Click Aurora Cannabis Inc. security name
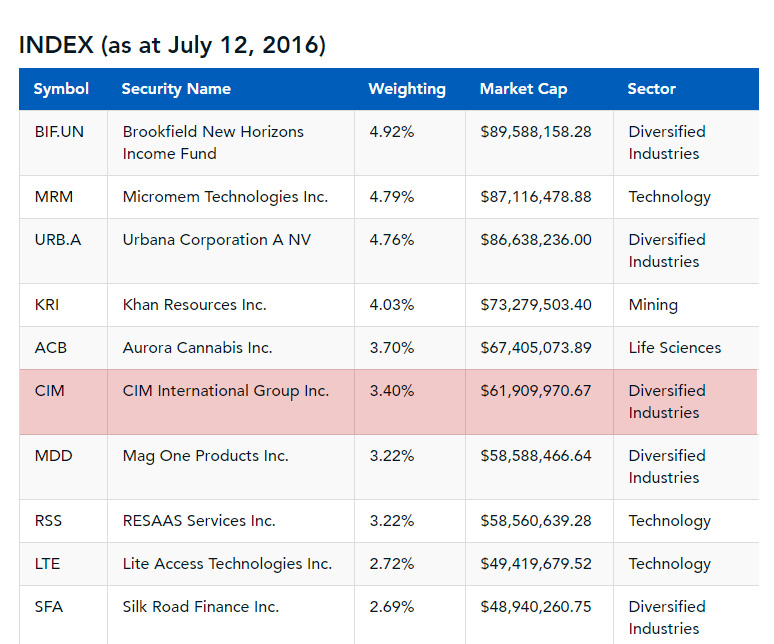This screenshot has height=644, width=774. click(x=197, y=348)
